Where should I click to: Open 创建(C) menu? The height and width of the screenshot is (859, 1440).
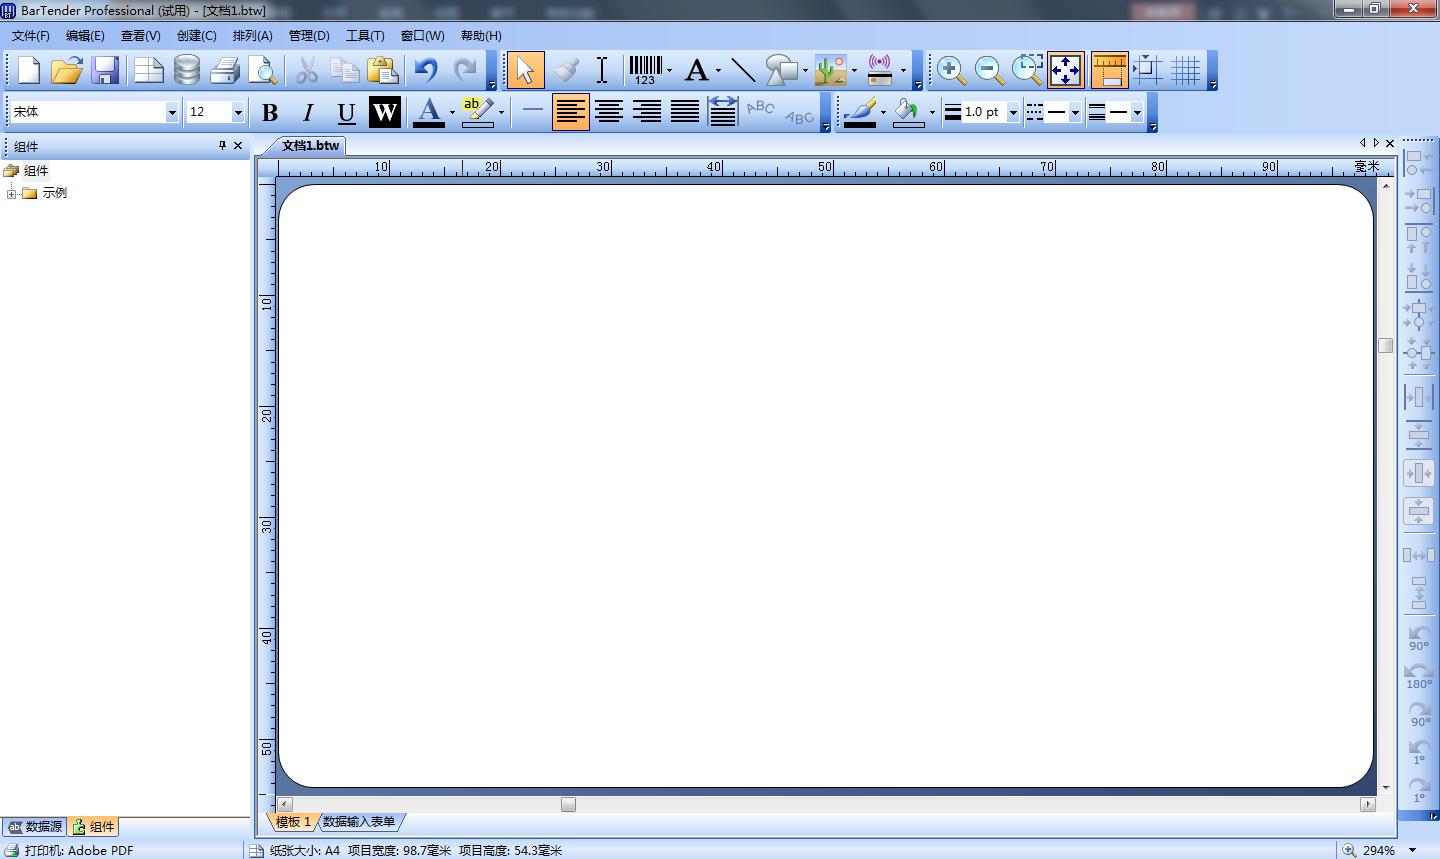point(197,35)
